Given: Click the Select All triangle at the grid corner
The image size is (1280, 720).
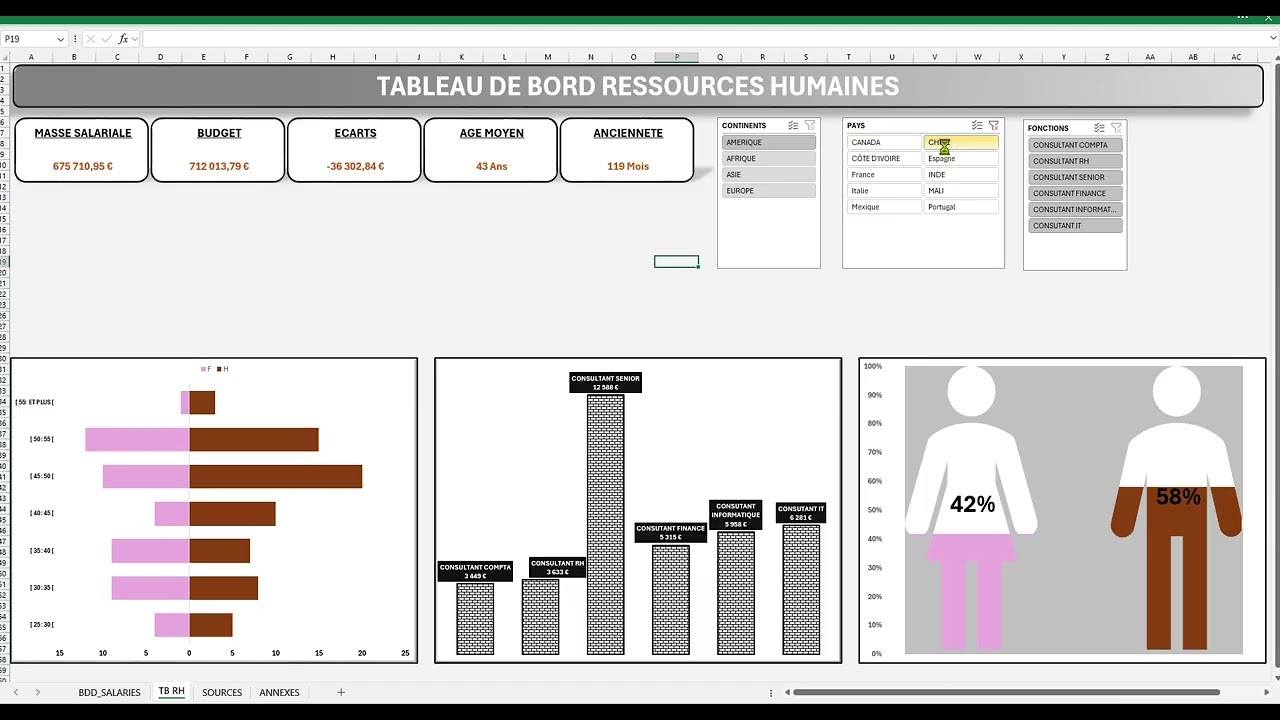Looking at the screenshot, I should (6, 57).
